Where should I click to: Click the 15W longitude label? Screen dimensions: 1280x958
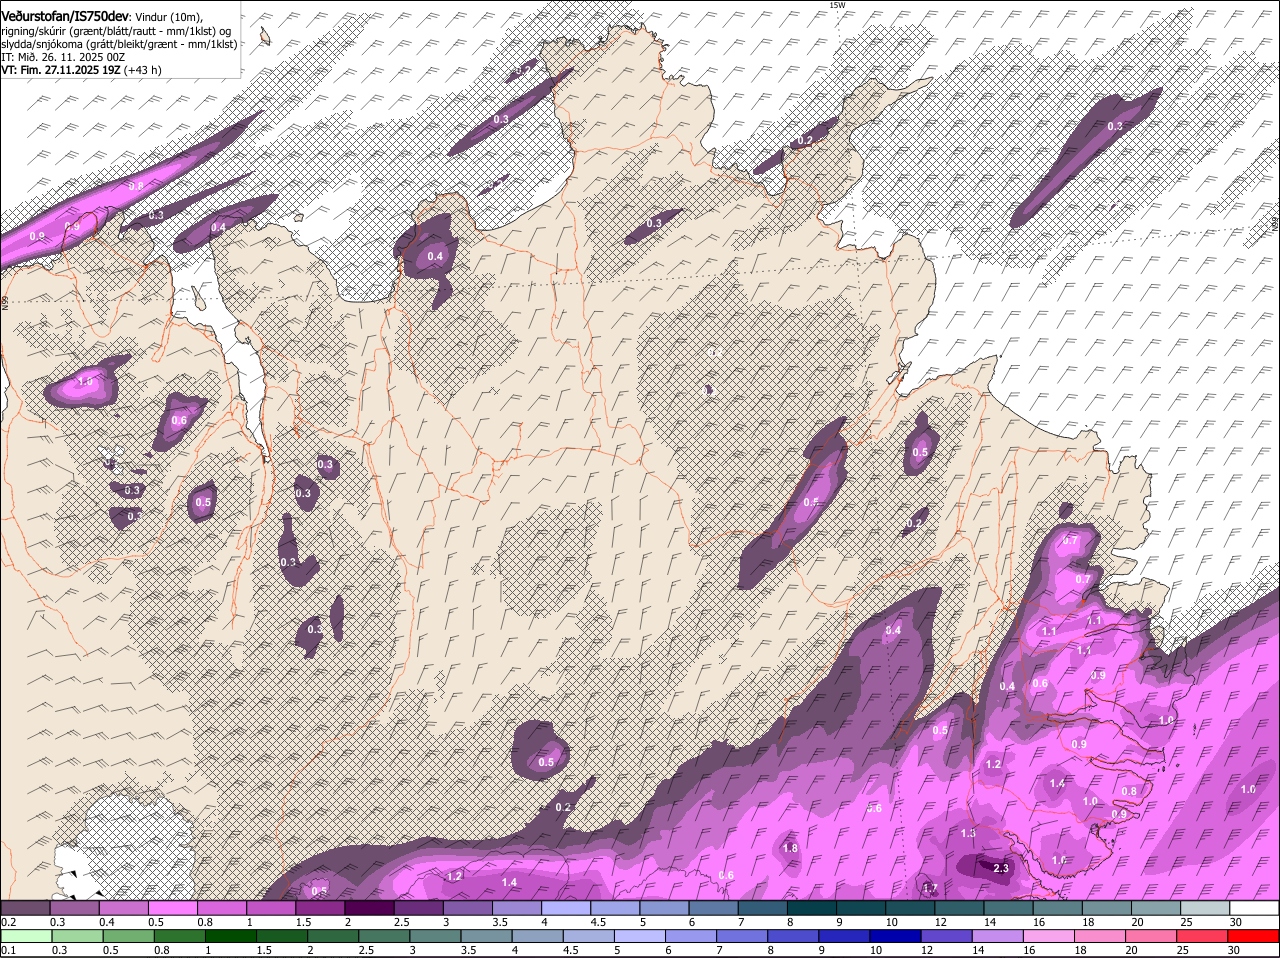tap(837, 5)
